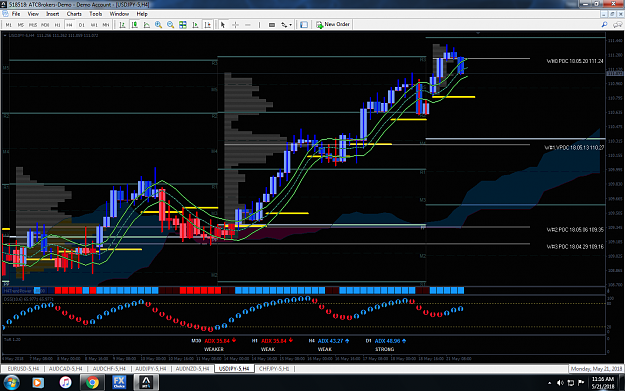Open the arrows objects dropdown
This screenshot has width=625, height=391.
click(x=286, y=25)
